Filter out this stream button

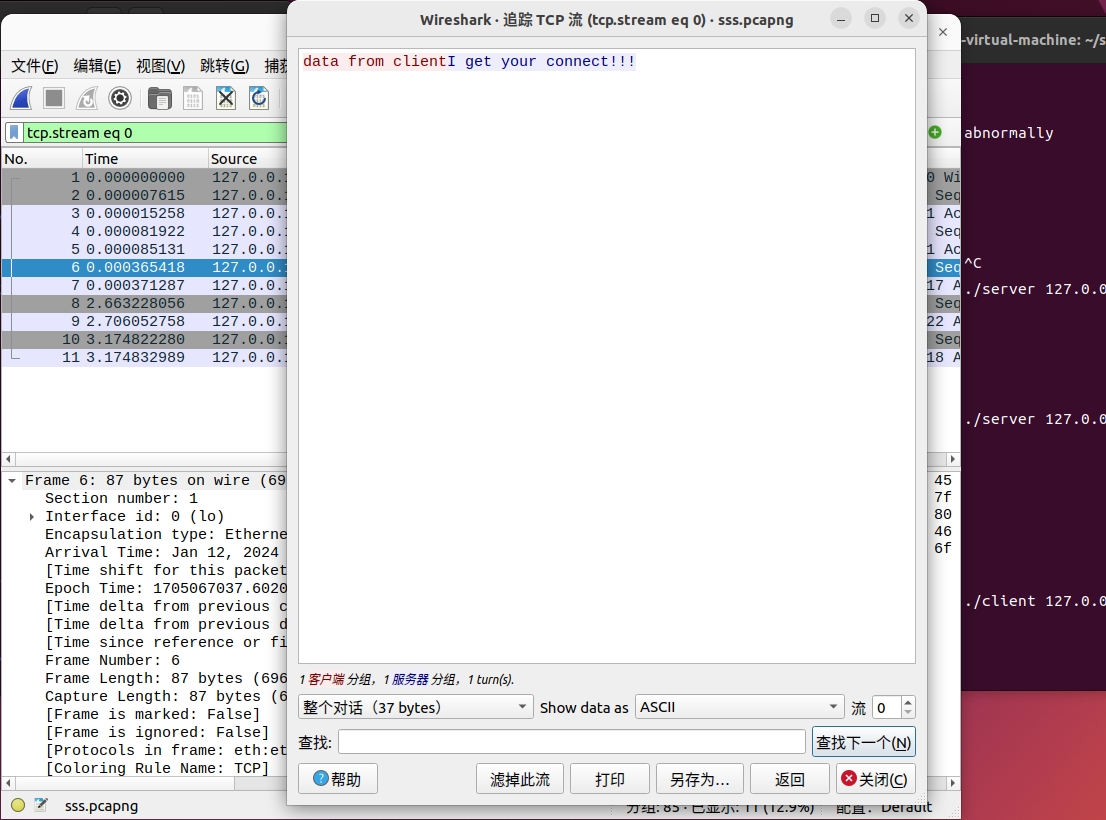[x=520, y=779]
